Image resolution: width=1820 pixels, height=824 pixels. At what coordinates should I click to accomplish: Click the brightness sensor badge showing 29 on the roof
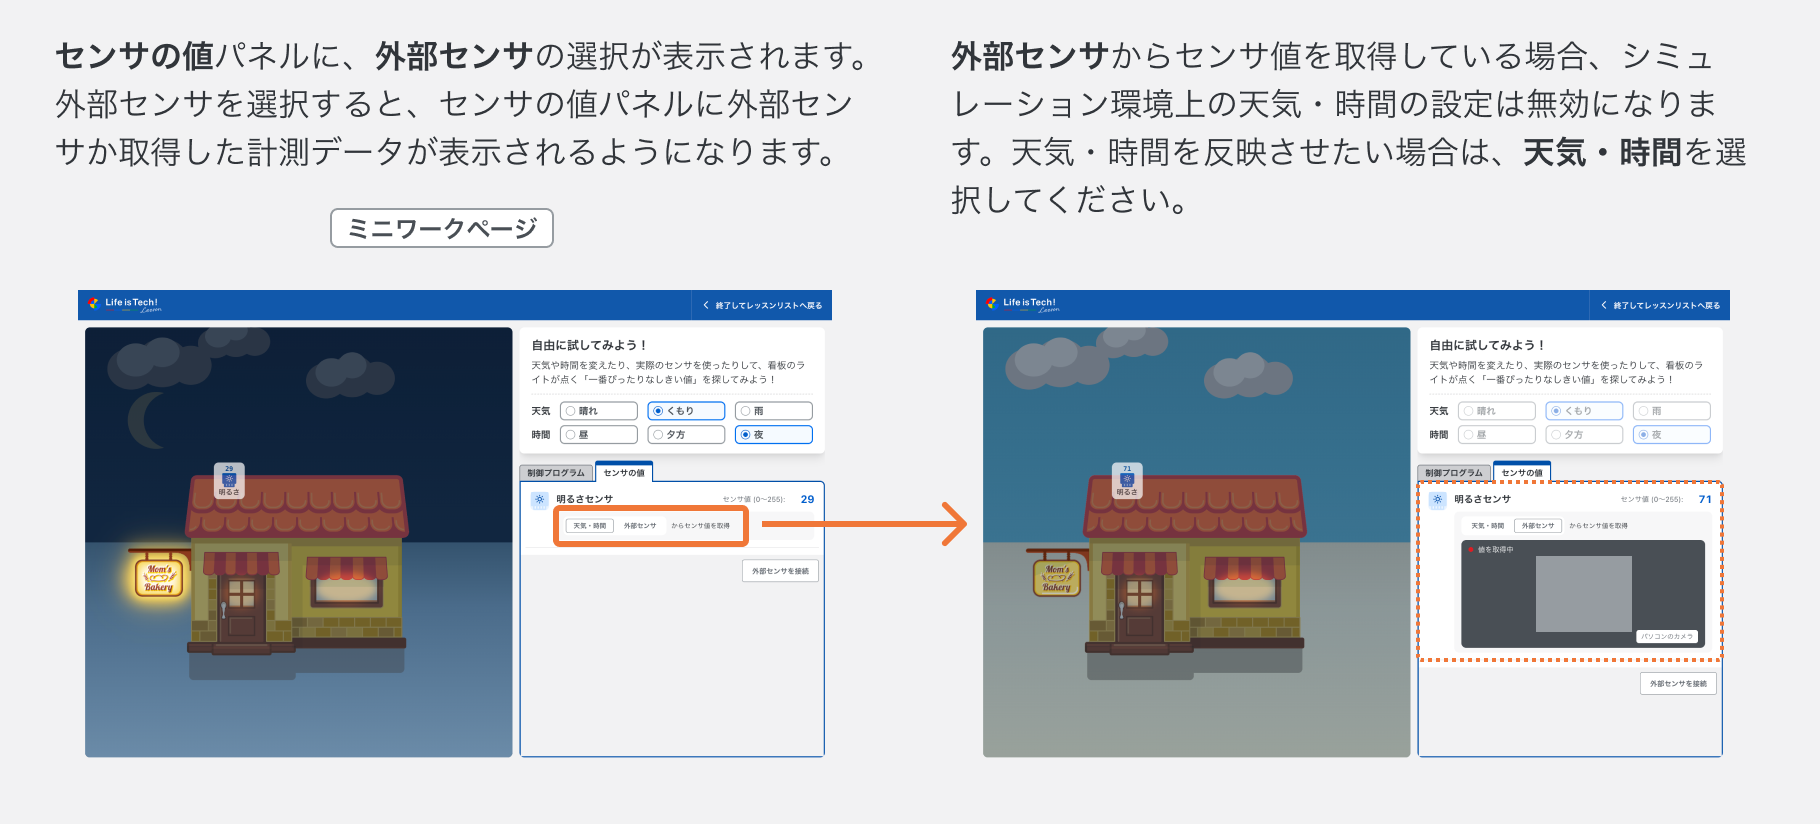click(x=229, y=480)
